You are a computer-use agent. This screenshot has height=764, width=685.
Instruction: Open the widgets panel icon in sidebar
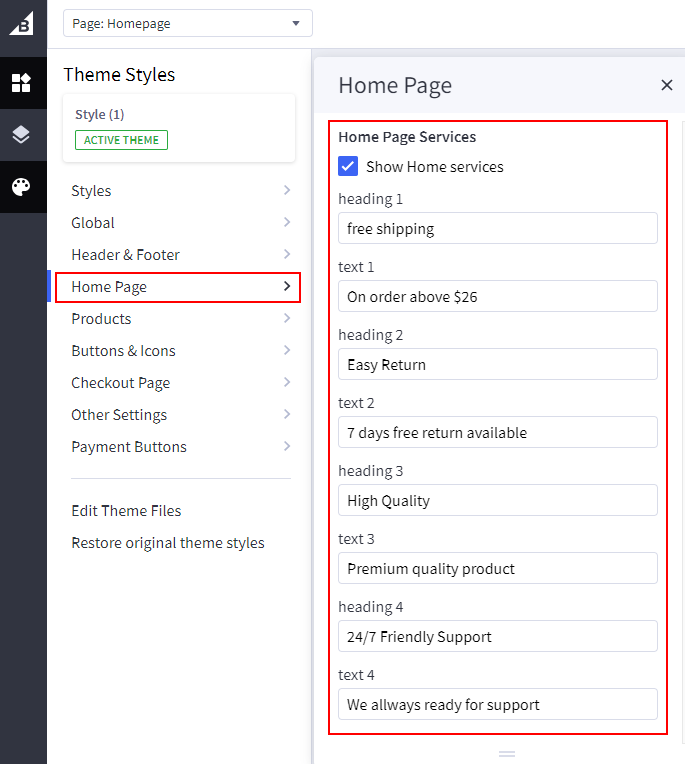pos(22,83)
